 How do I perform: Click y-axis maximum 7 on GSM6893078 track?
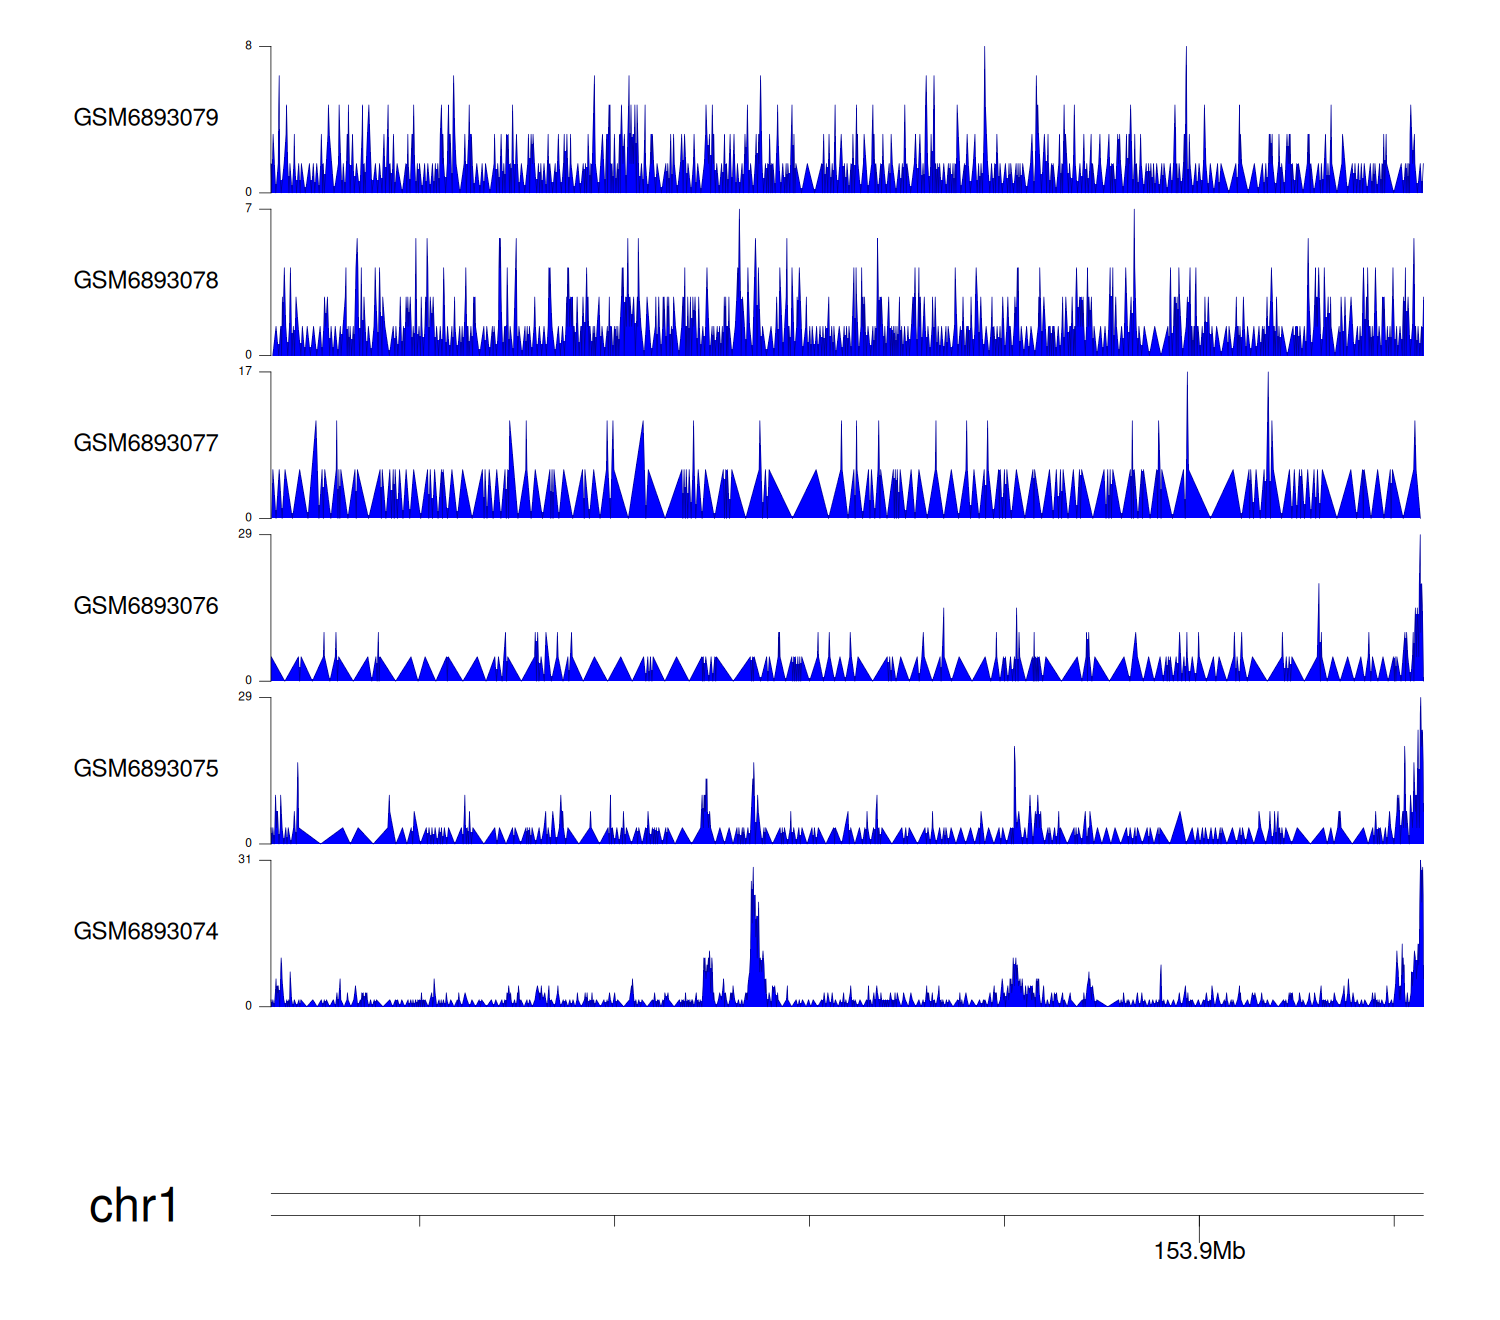(x=249, y=209)
